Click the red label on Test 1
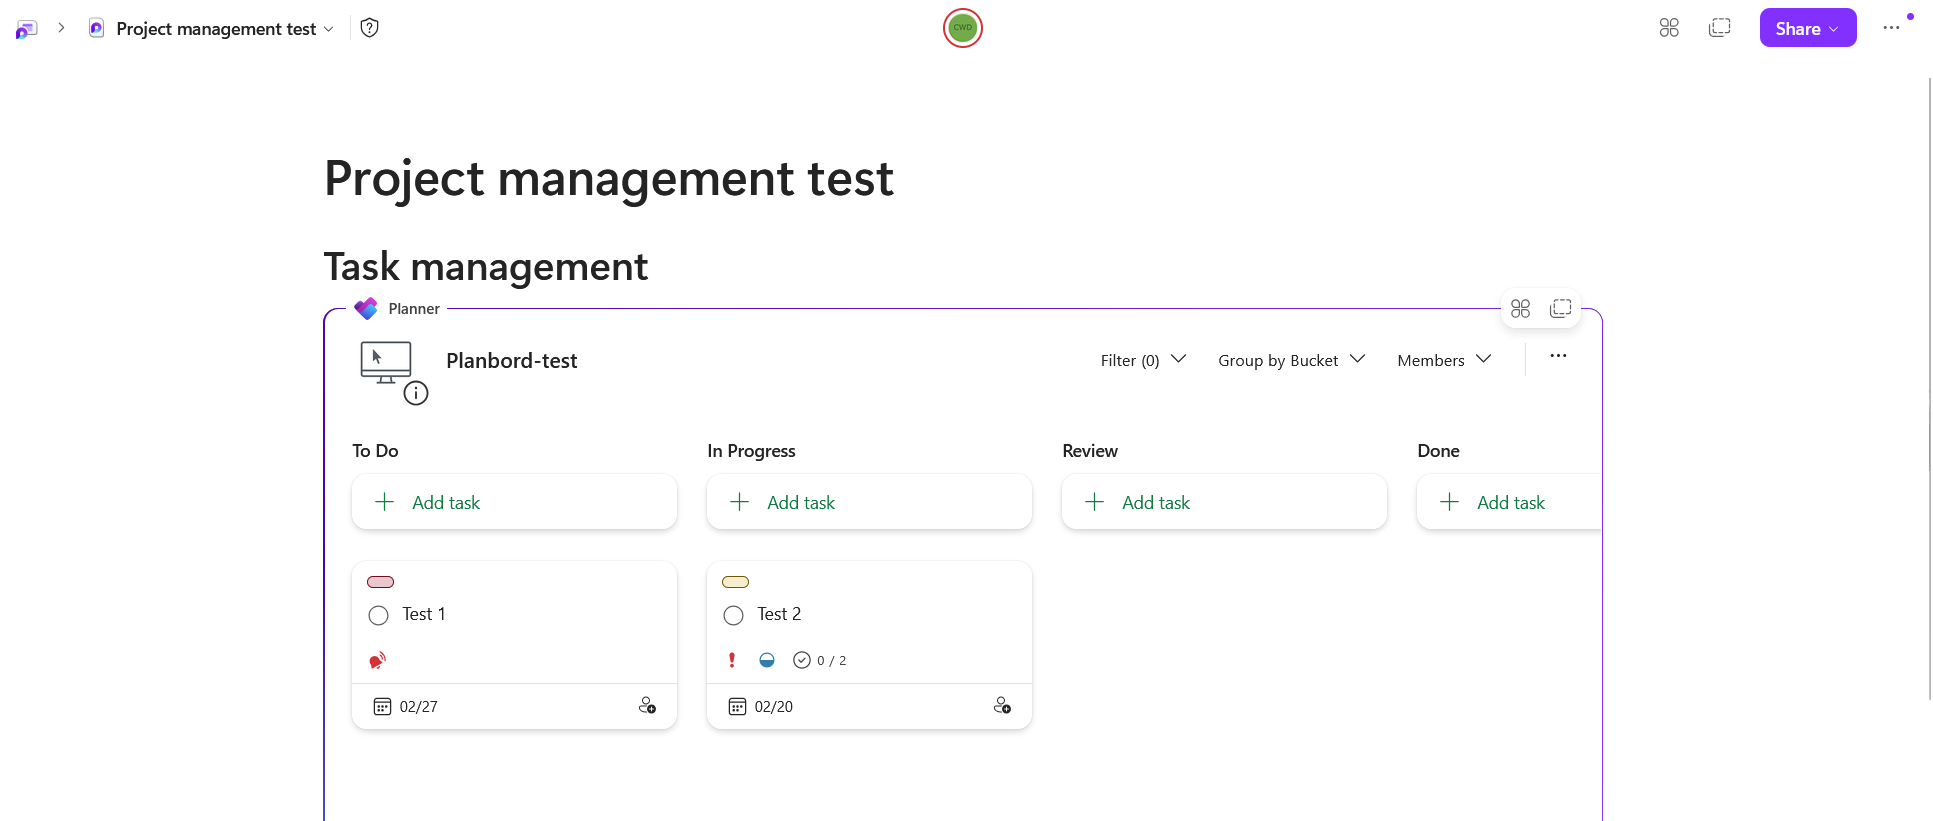Screen dimensions: 1933x821 click(380, 582)
